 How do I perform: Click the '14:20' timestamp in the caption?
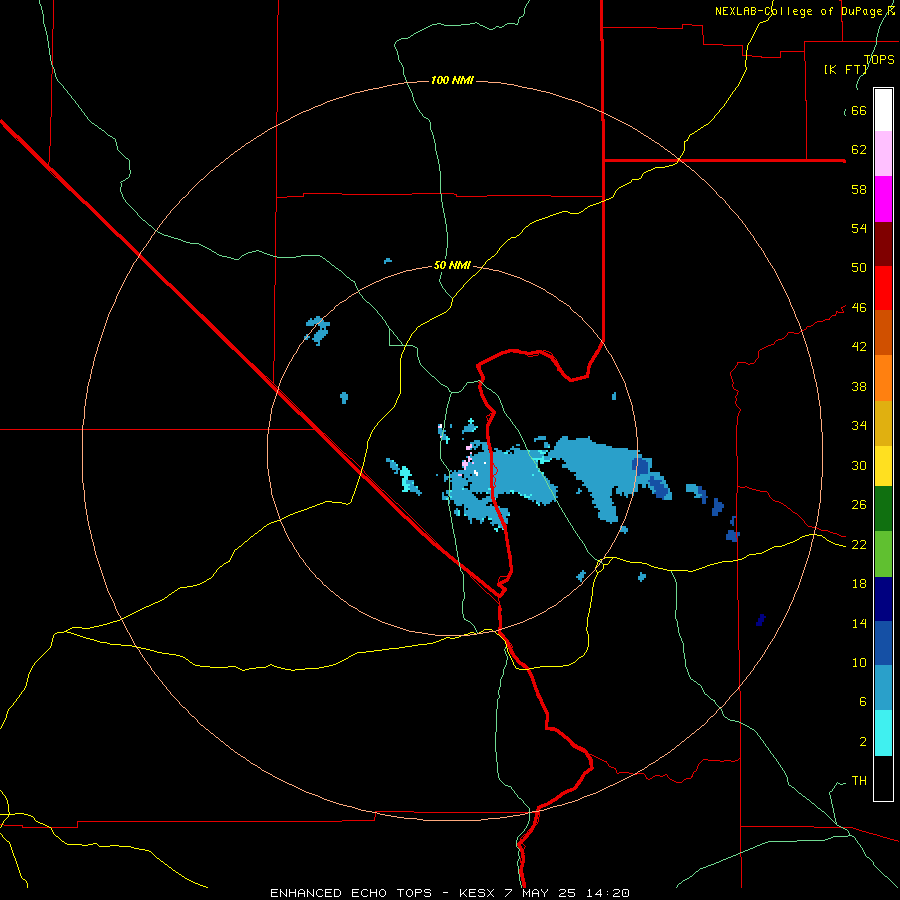pyautogui.click(x=608, y=893)
